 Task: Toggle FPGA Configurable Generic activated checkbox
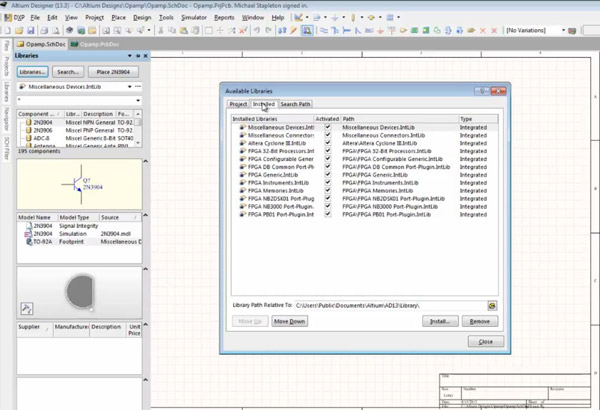pos(328,158)
